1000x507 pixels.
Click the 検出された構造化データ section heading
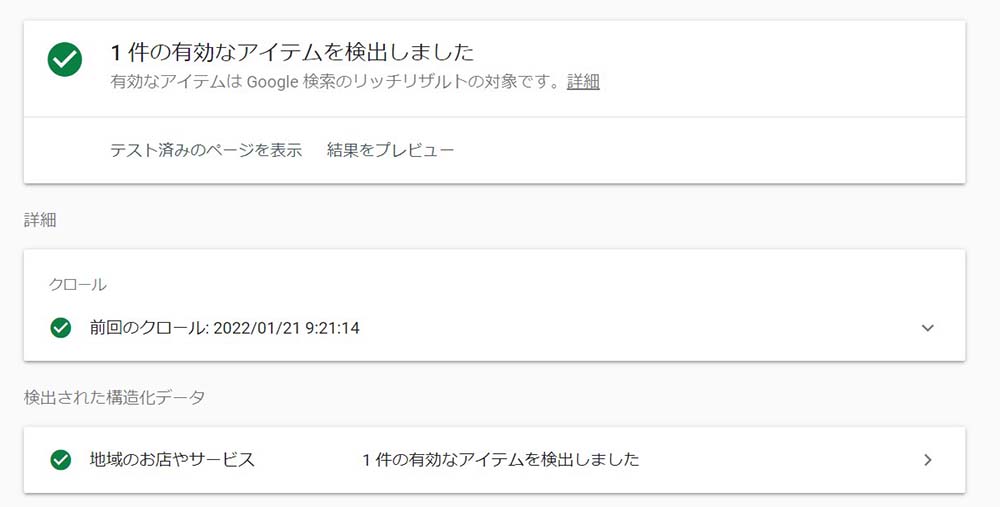(x=114, y=397)
